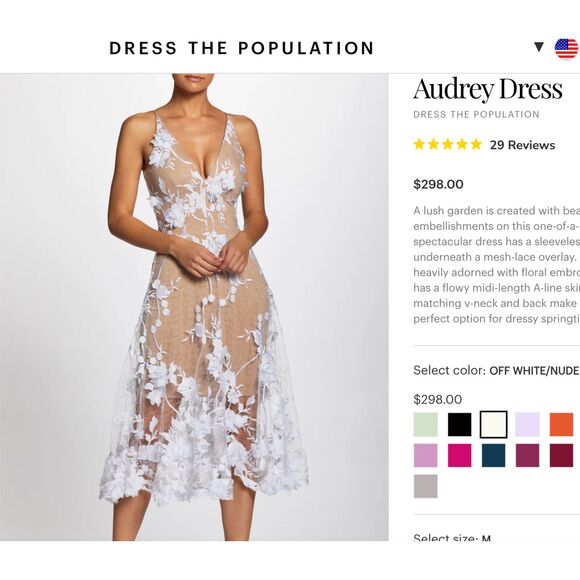Select the off white/nude color swatch
This screenshot has width=580, height=580.
[x=493, y=425]
